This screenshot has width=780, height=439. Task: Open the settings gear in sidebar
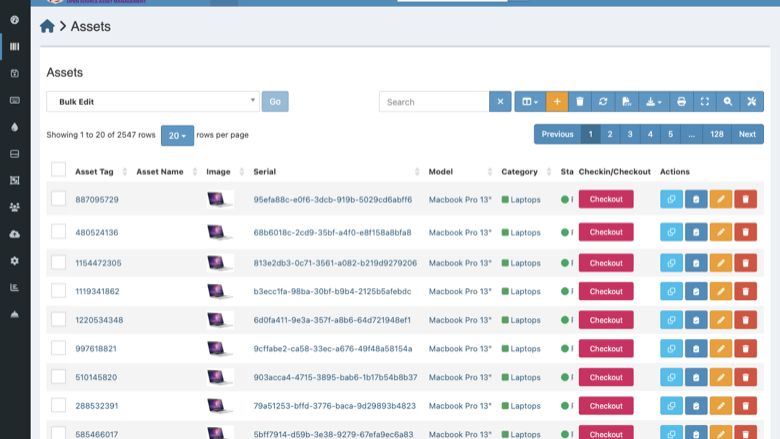(x=14, y=261)
